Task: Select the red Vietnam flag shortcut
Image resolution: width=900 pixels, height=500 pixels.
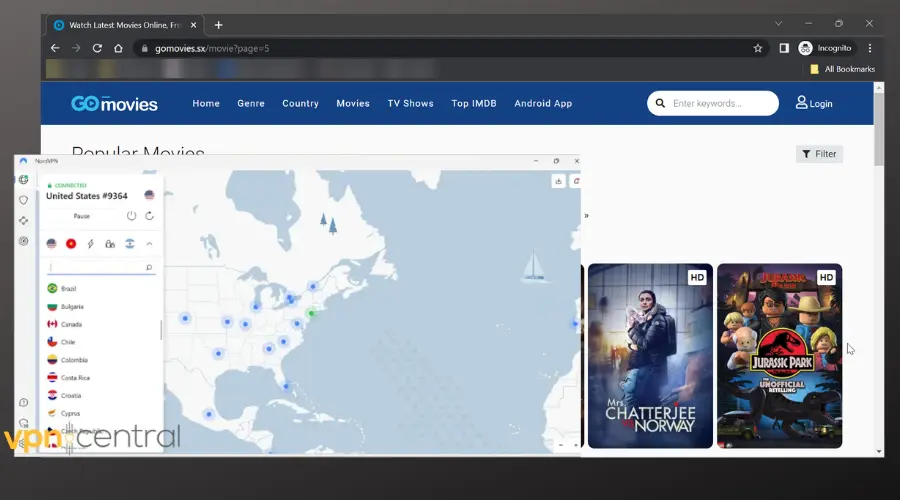Action: coord(71,244)
